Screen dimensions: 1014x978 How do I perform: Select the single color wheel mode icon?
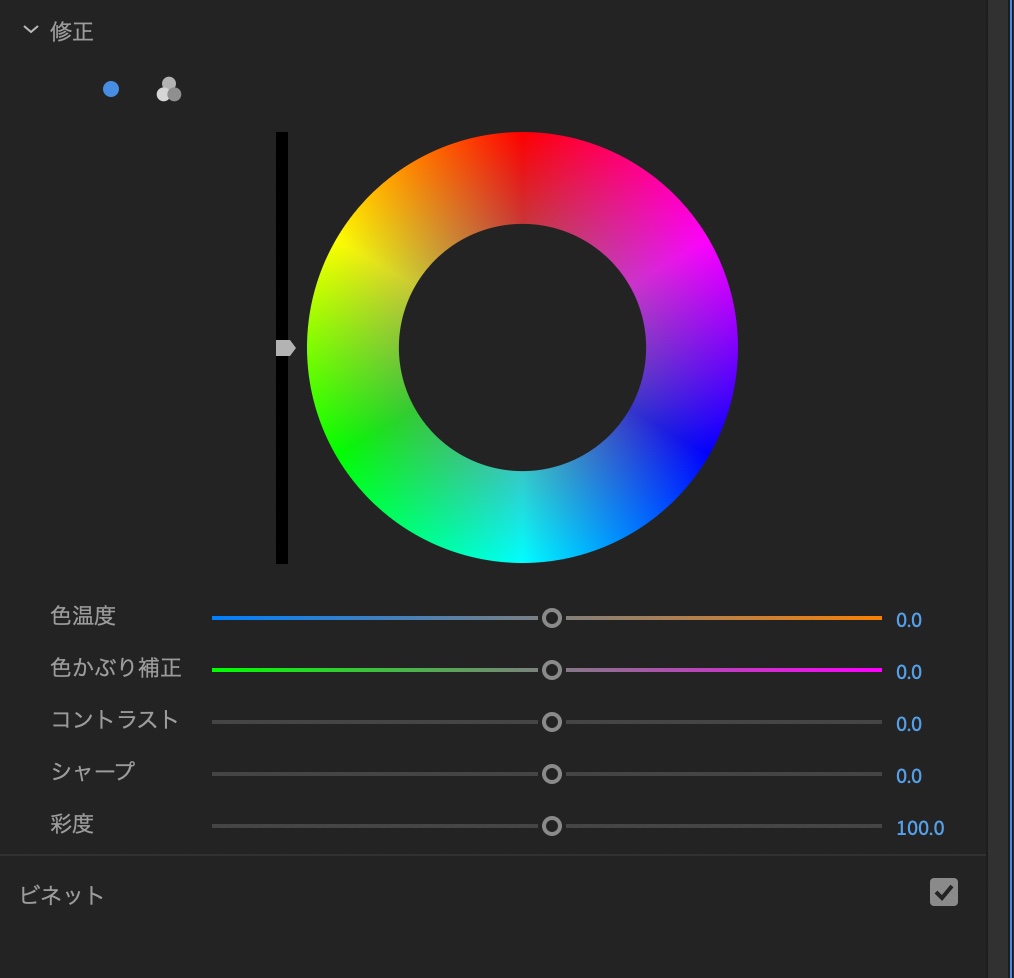(111, 89)
